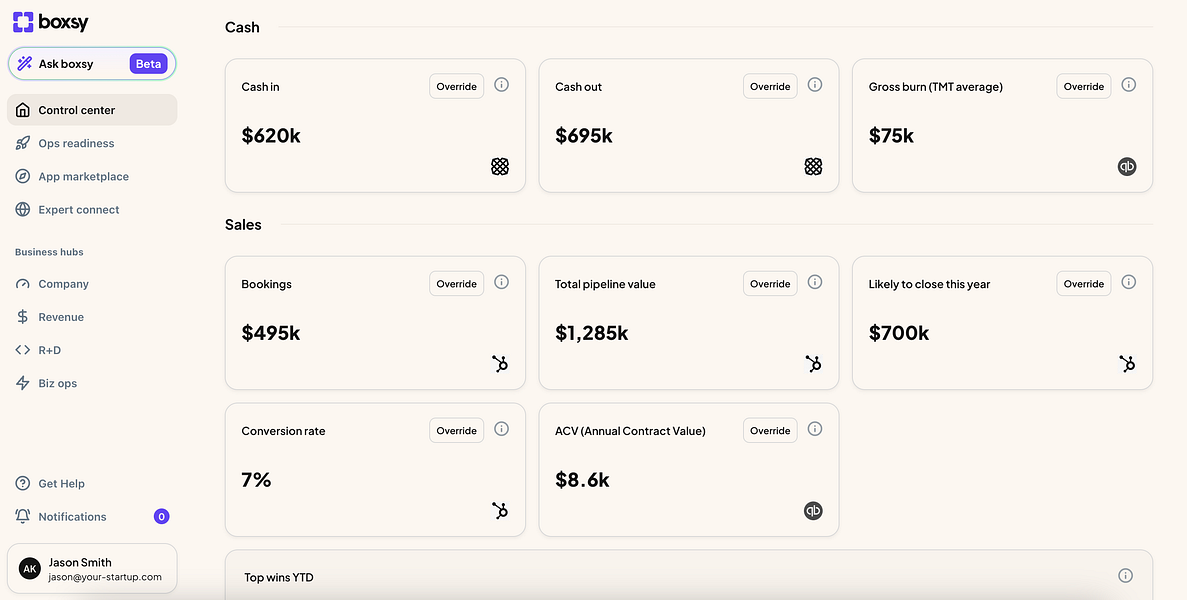Click the QuickBooks icon on ACV card
Image resolution: width=1187 pixels, height=600 pixels.
pos(813,511)
